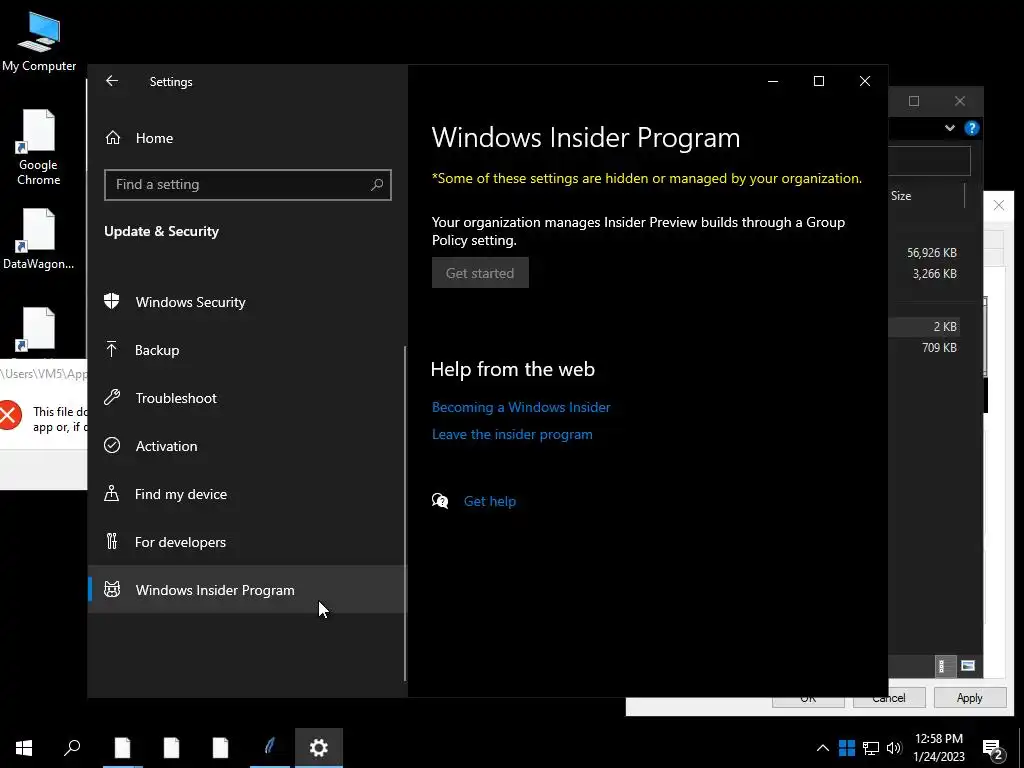This screenshot has height=768, width=1024.
Task: Click the Settings gear taskbar icon
Action: point(319,748)
